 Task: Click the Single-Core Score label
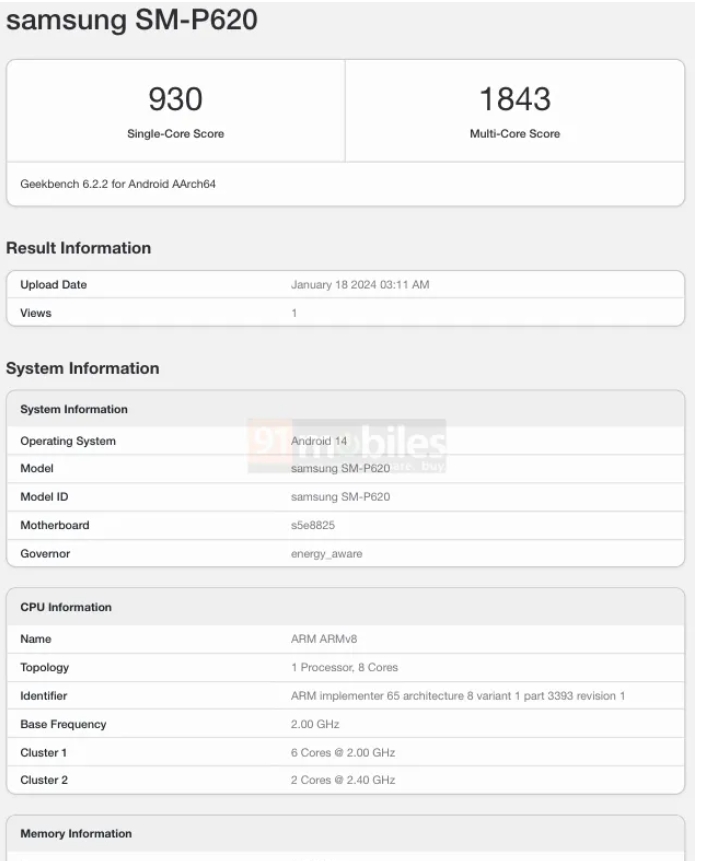click(175, 134)
